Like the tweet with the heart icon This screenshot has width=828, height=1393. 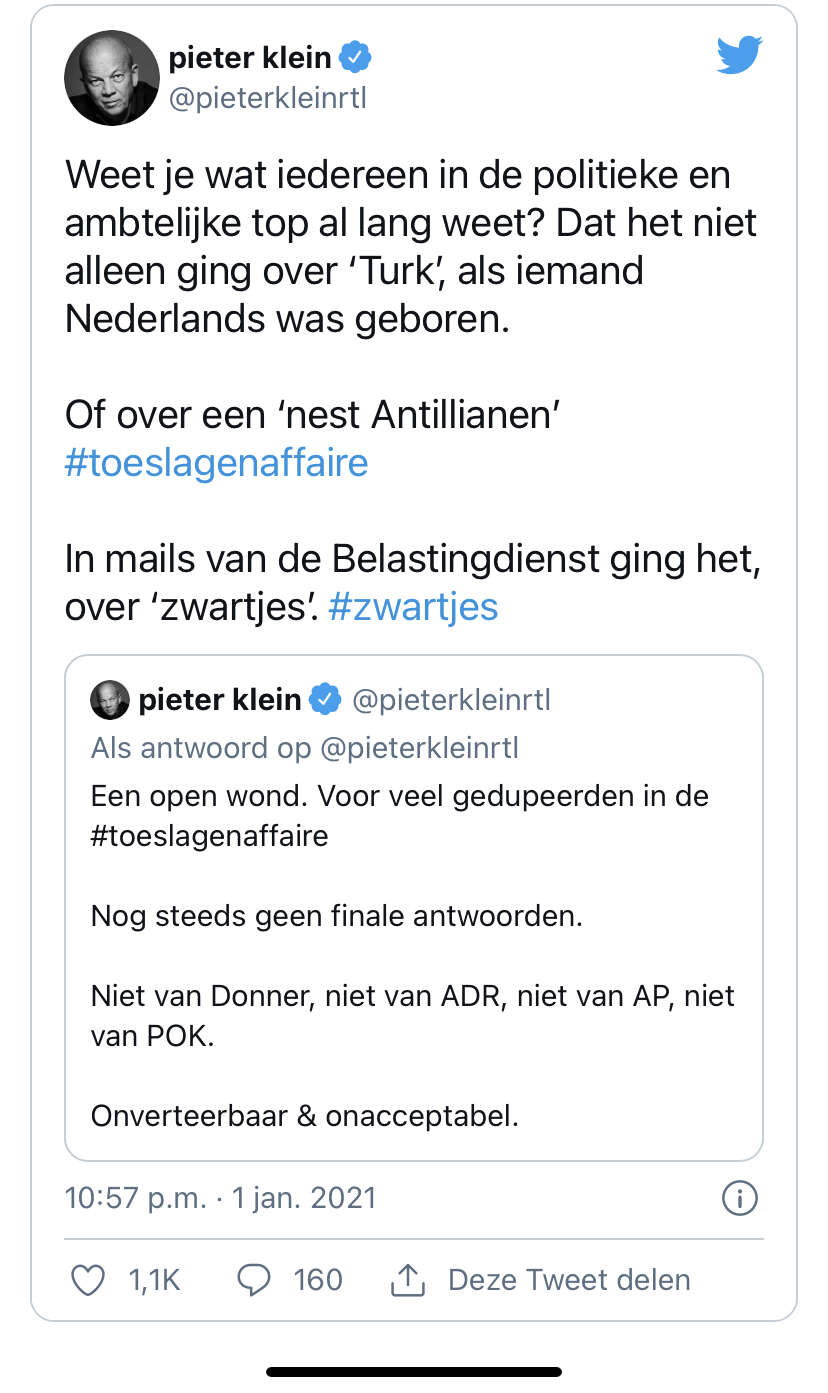(90, 1280)
